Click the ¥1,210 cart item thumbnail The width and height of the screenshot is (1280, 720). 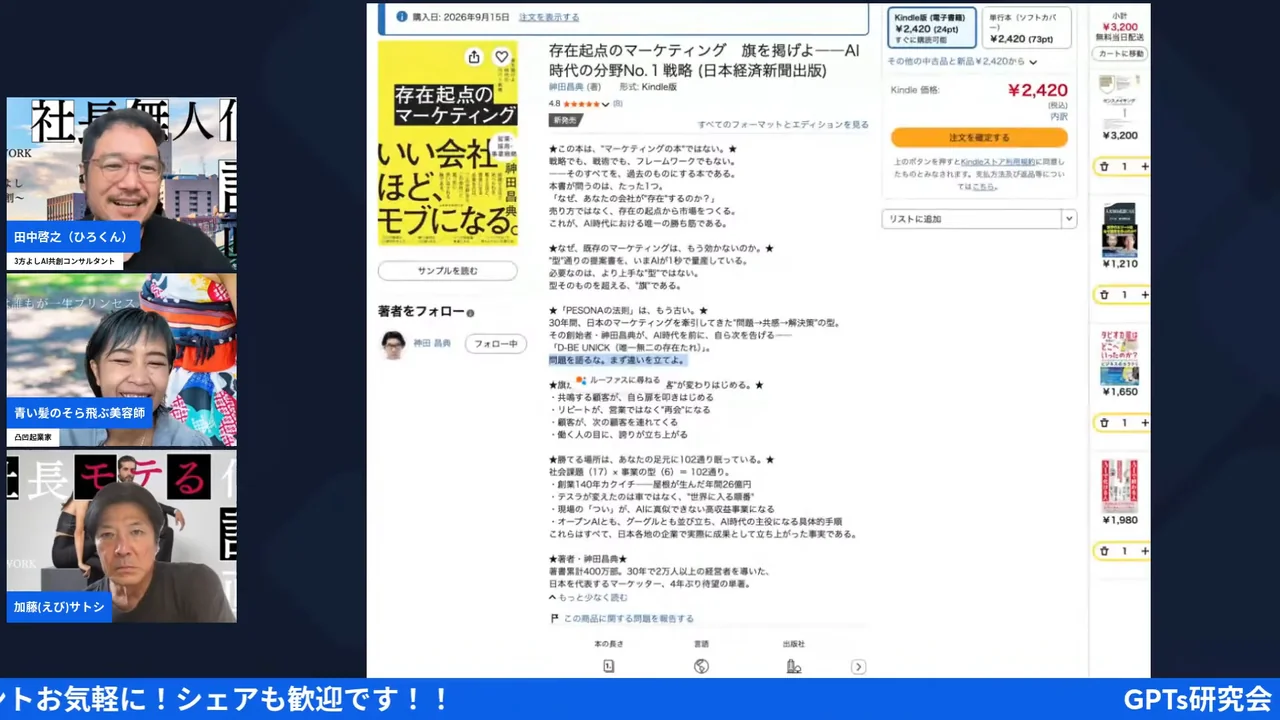point(1119,228)
